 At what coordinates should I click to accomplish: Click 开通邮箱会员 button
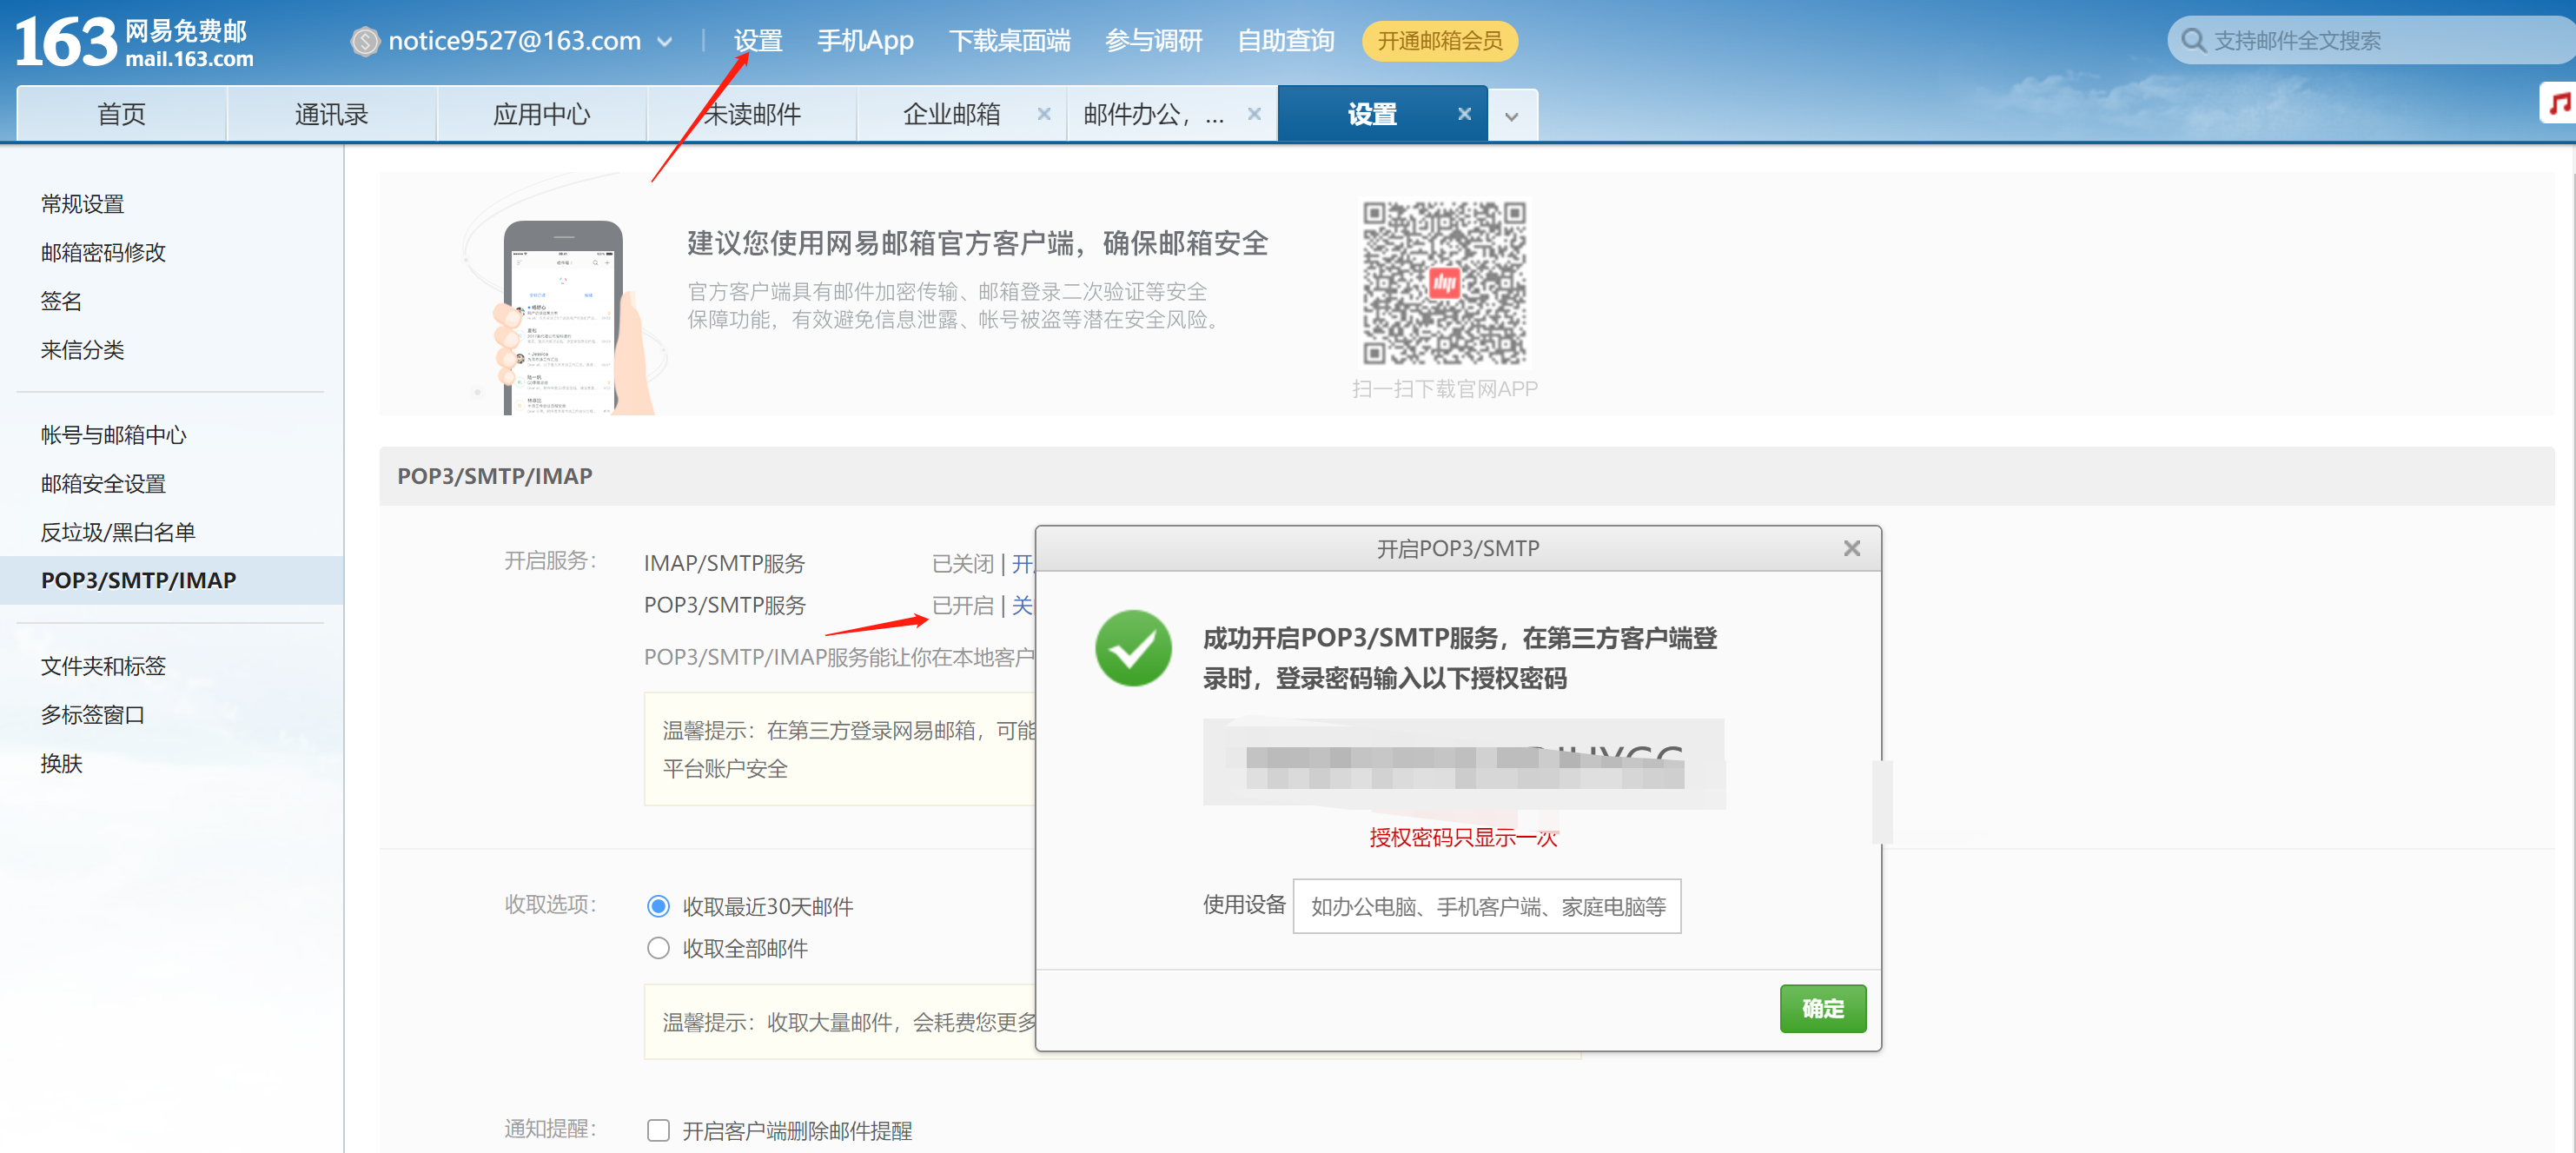(x=1440, y=41)
